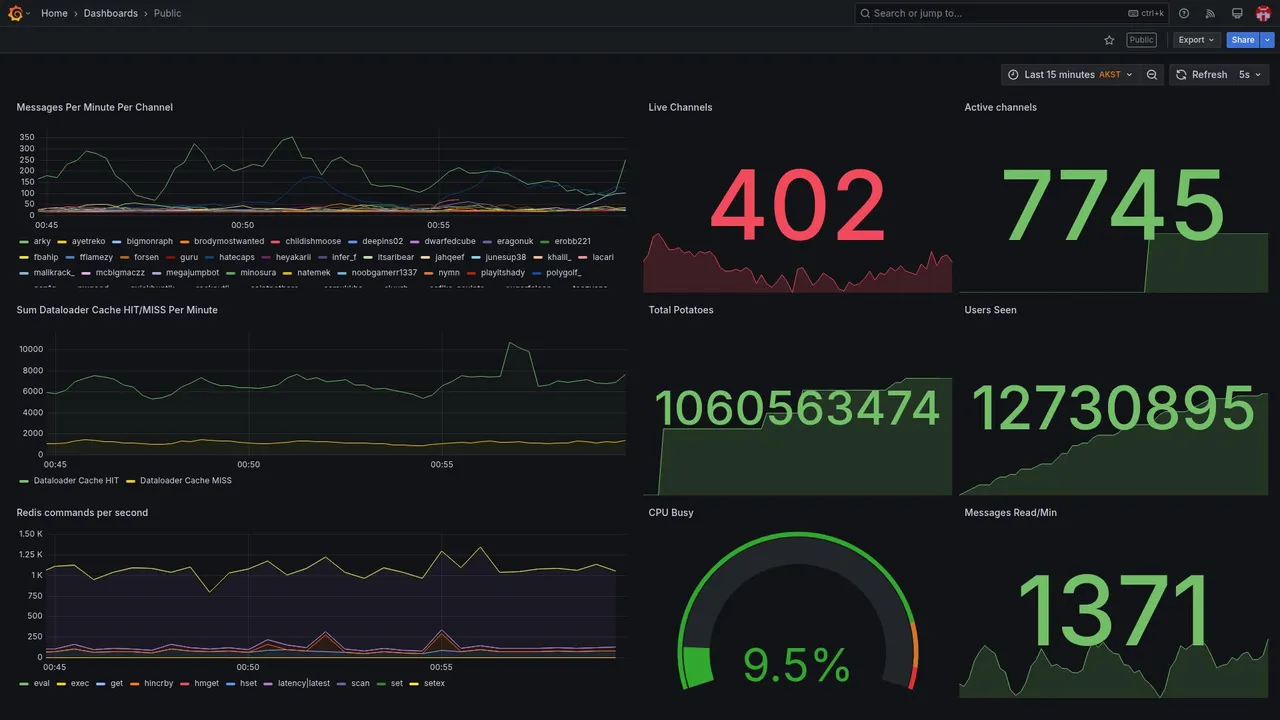1280x720 pixels.
Task: Click the 1371 Messages Read/Min value
Action: click(1113, 611)
